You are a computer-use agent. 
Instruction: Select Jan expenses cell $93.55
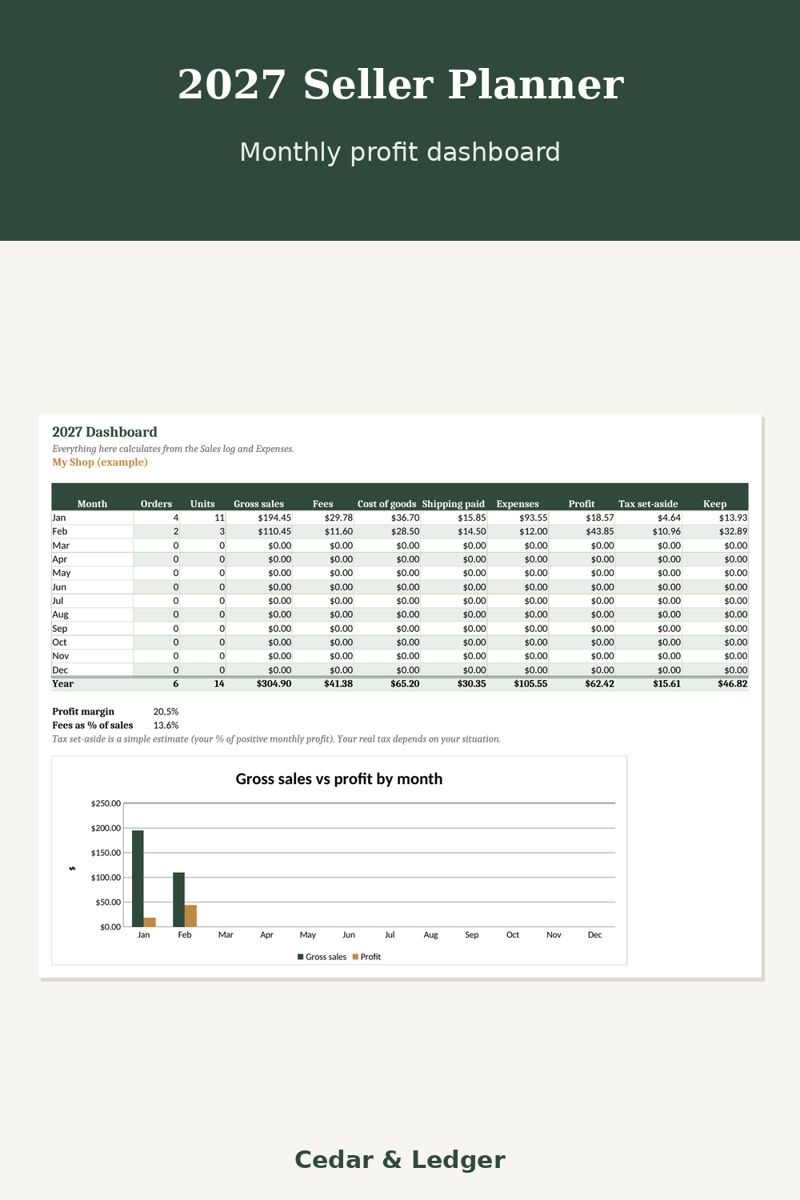[534, 518]
